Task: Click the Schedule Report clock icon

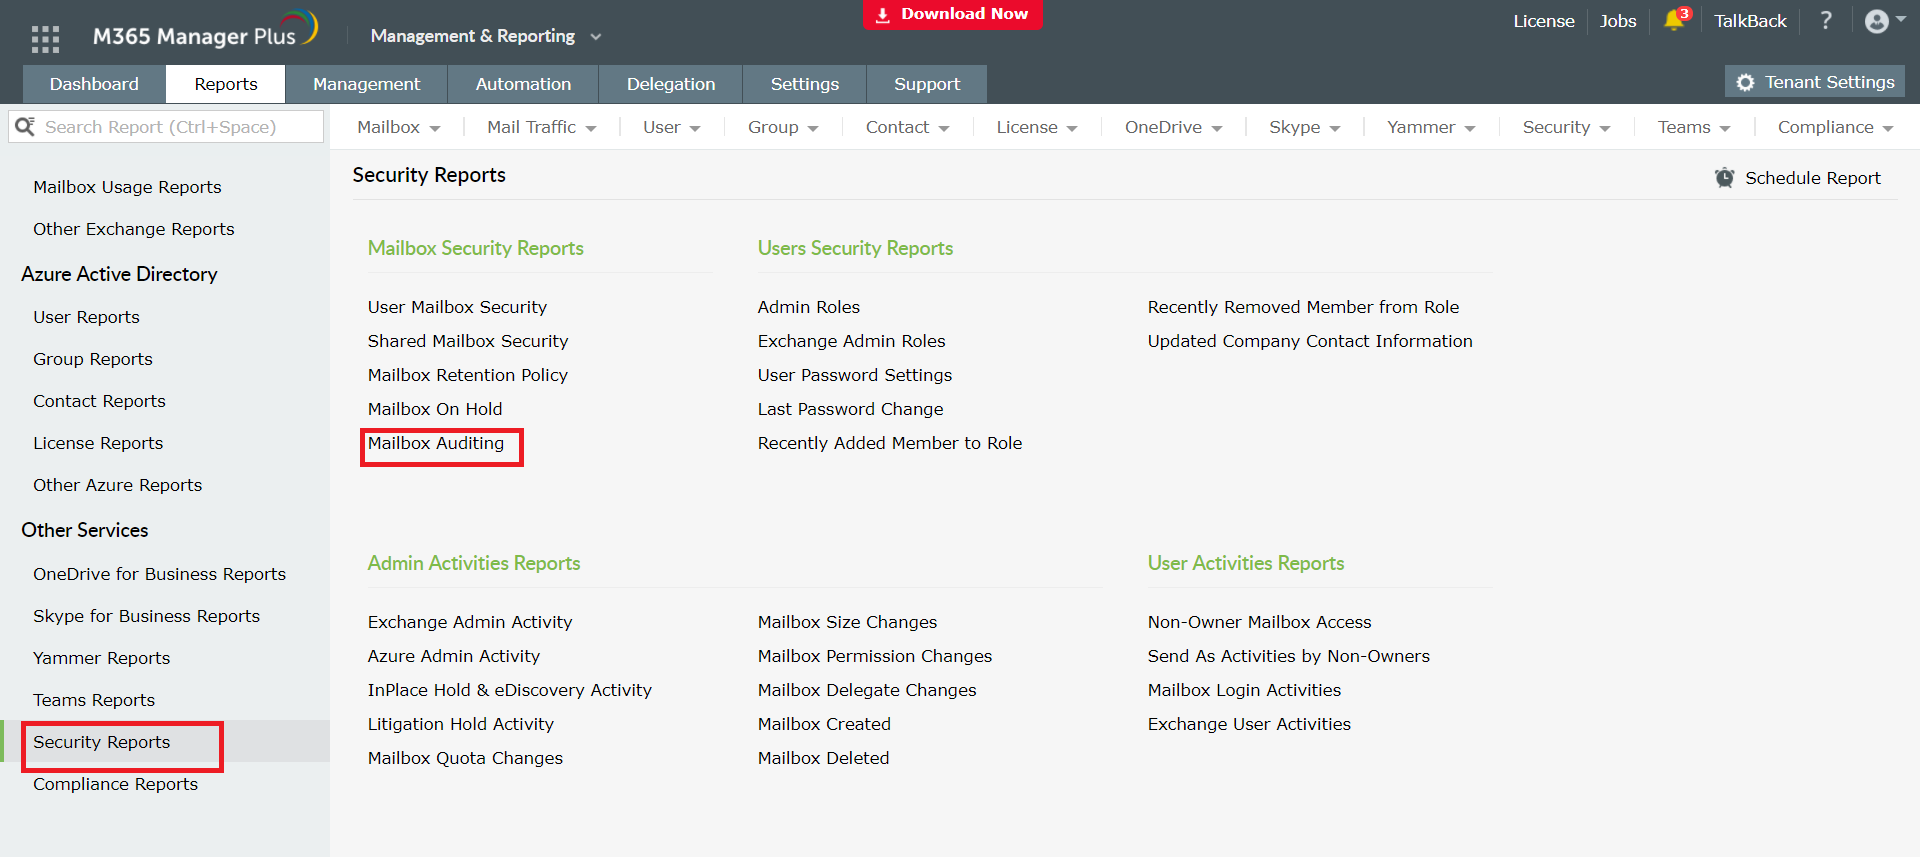Action: tap(1724, 178)
